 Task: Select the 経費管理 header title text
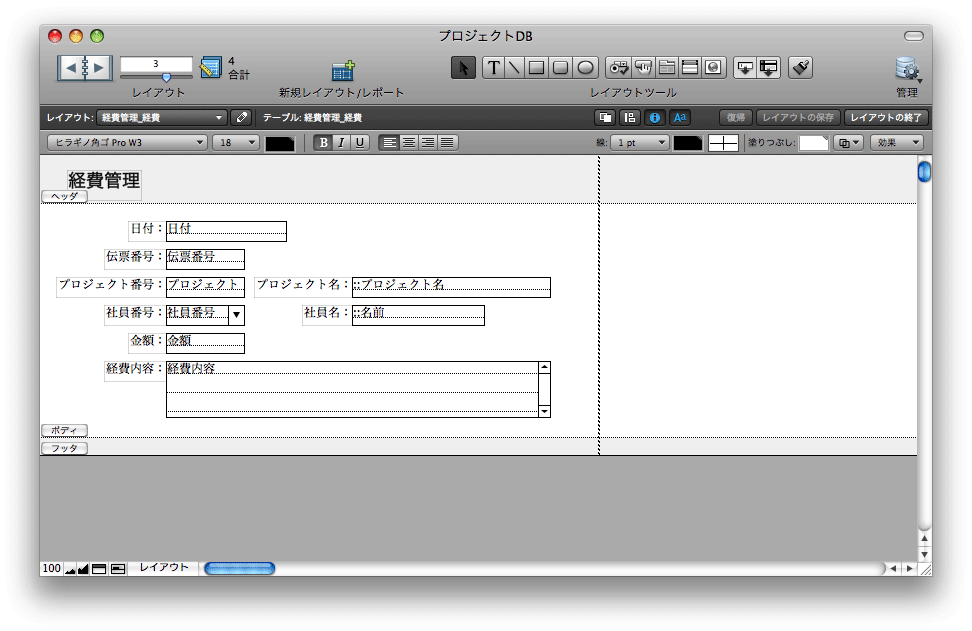[x=104, y=180]
